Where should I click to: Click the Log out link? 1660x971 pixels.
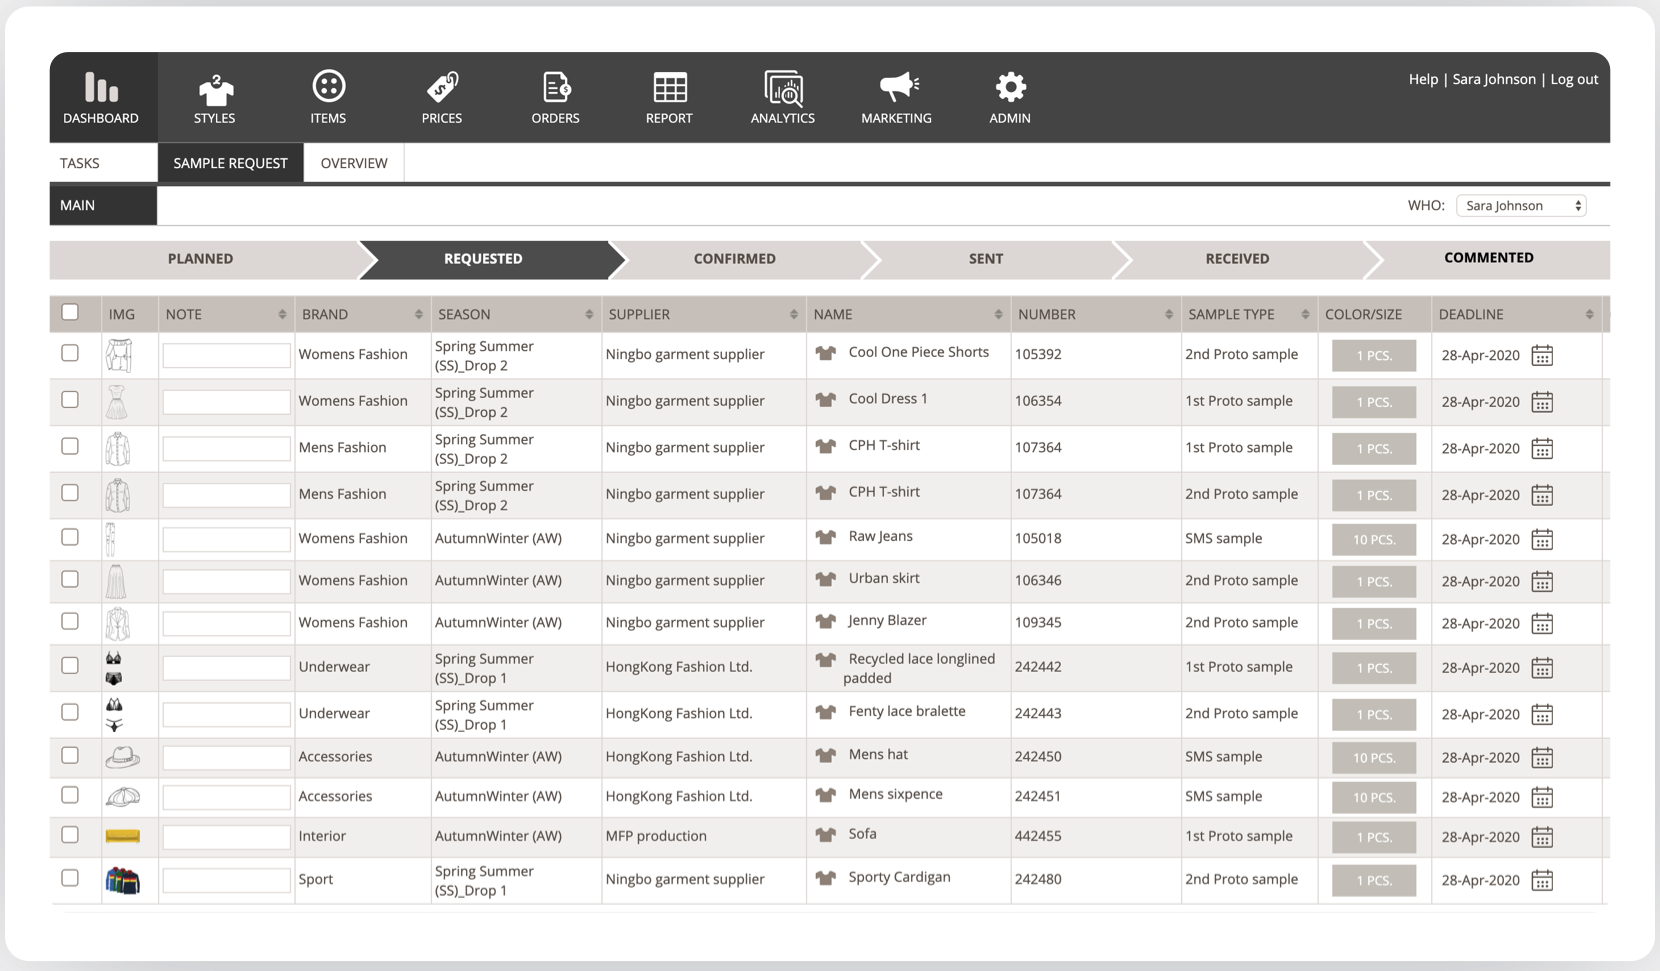click(1574, 79)
